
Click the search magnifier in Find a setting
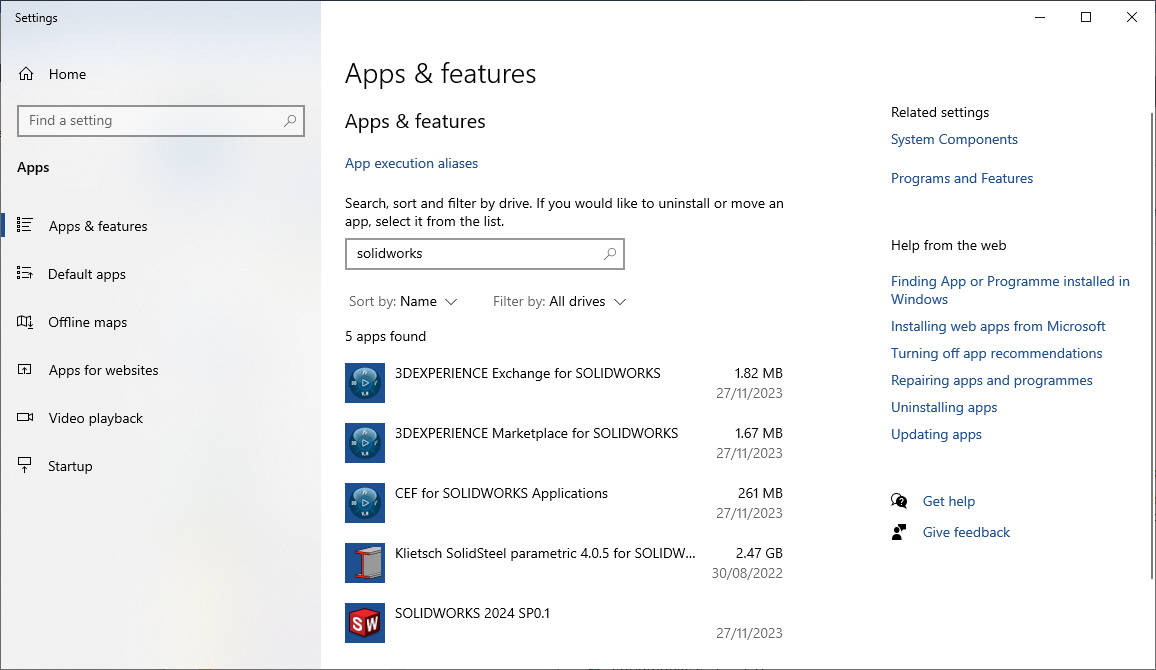[290, 120]
